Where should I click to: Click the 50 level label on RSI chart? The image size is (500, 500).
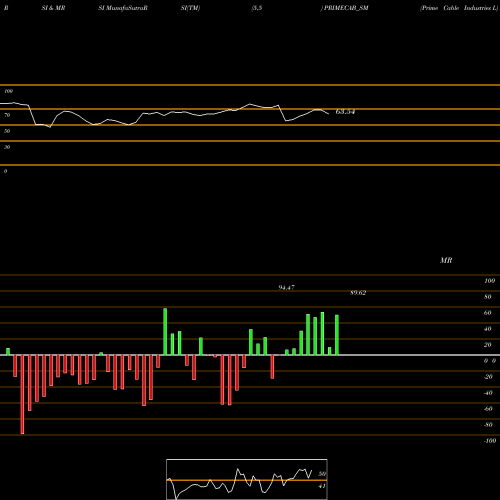click(x=7, y=131)
